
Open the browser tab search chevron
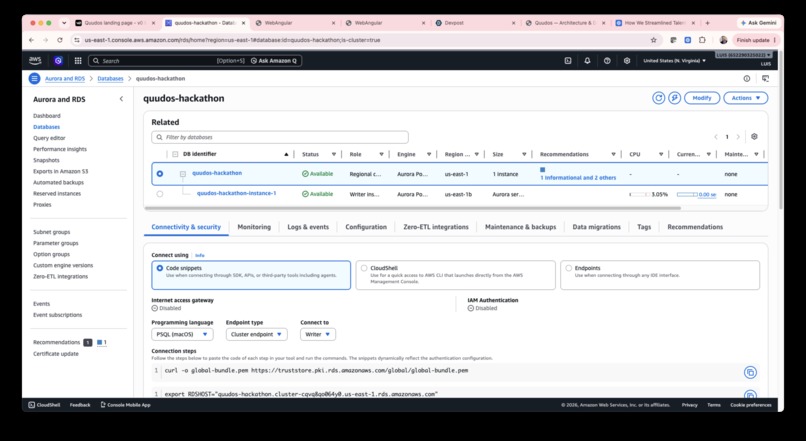click(x=64, y=23)
